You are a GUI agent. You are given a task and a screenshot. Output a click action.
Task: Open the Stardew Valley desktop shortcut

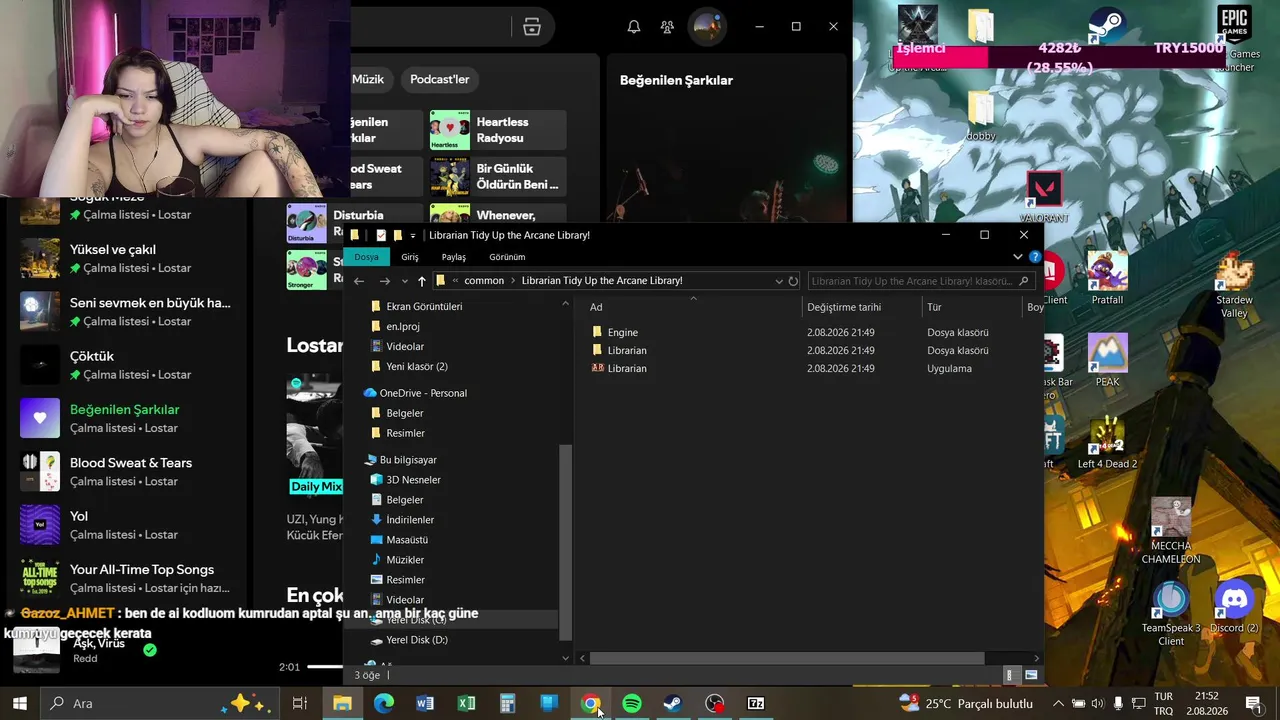click(1234, 285)
